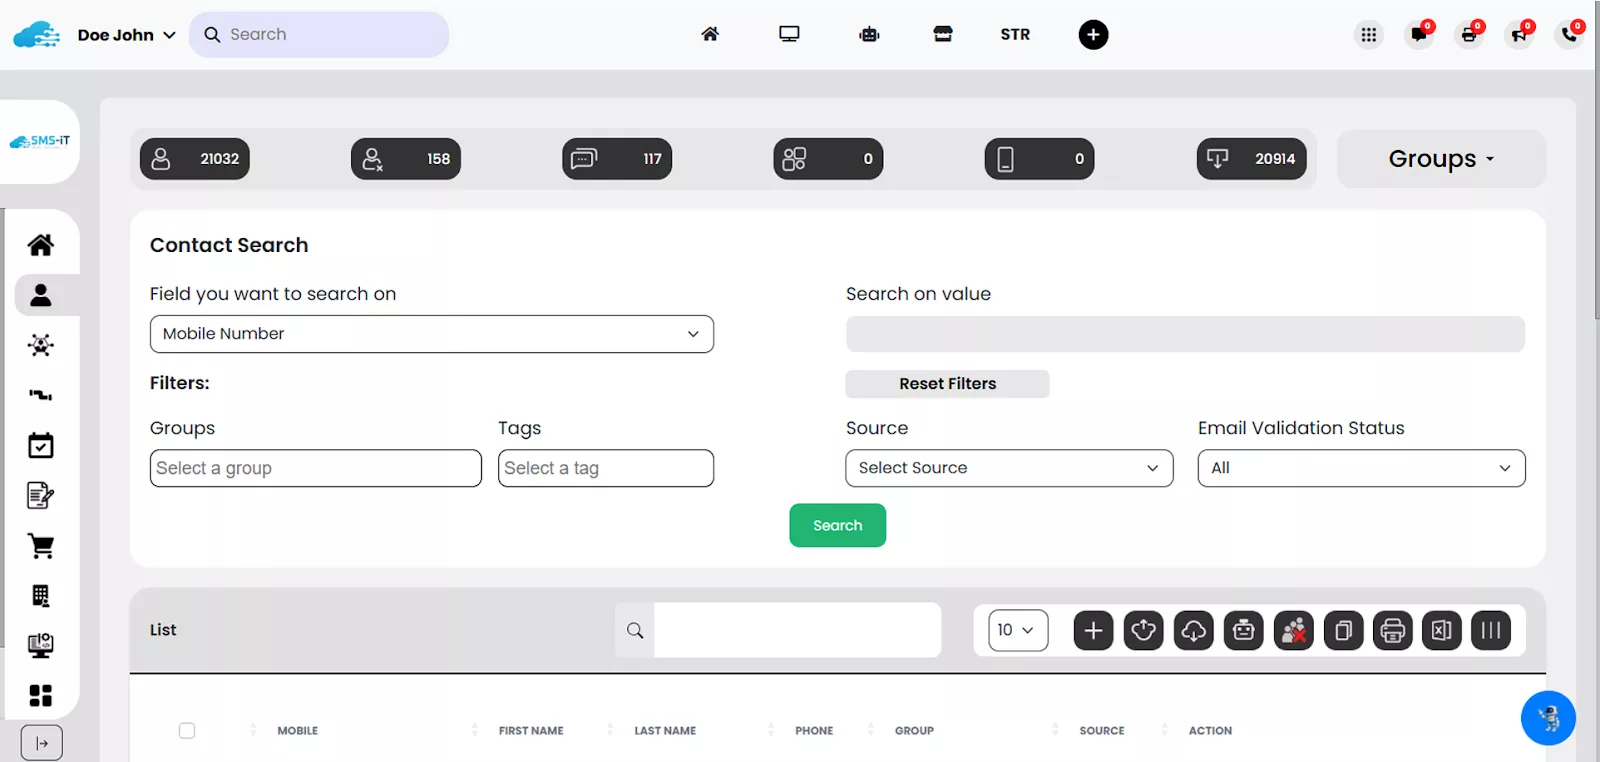Click the Reset Filters button
This screenshot has height=762, width=1600.
coord(947,384)
